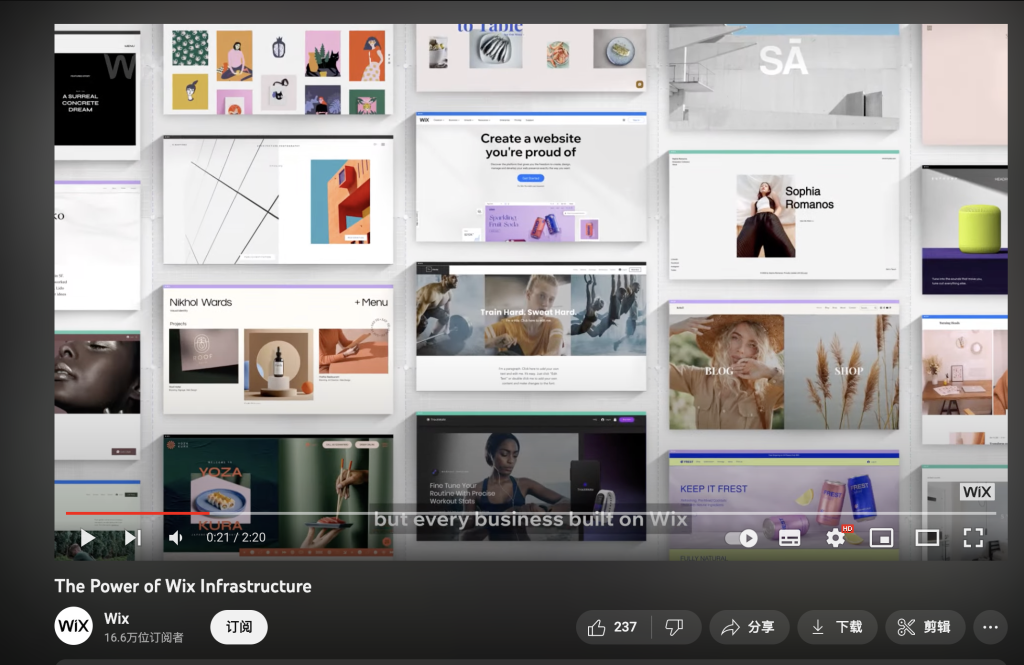The width and height of the screenshot is (1024, 665).
Task: Download the video via 下载
Action: click(837, 627)
